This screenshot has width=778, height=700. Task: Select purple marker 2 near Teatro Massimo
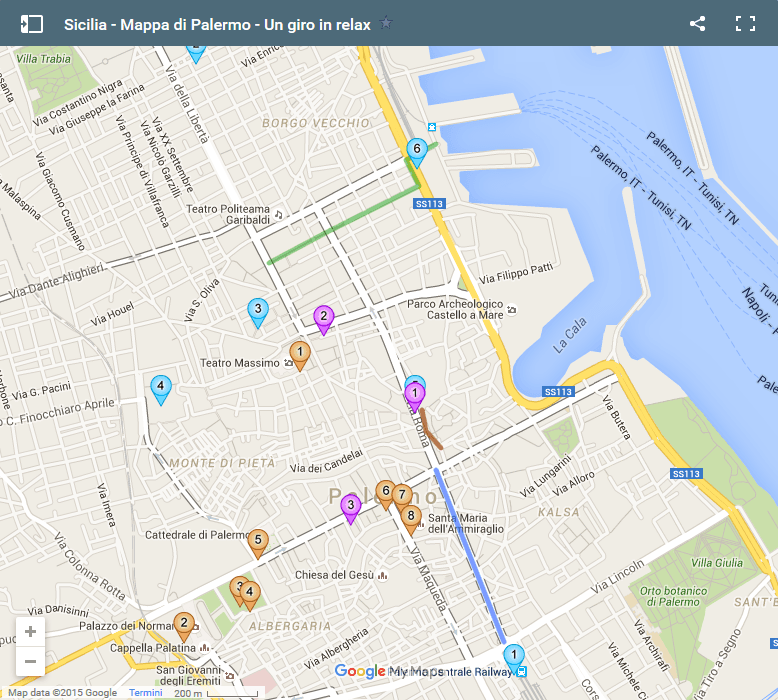[x=323, y=318]
